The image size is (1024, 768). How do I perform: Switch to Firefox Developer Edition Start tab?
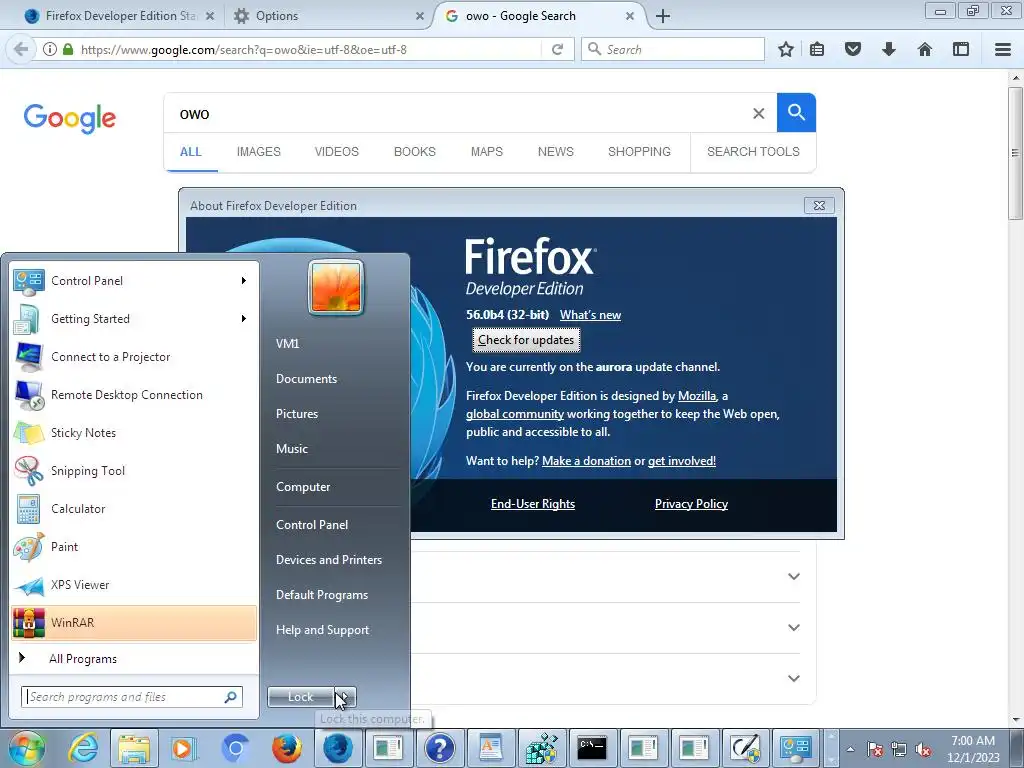(120, 16)
